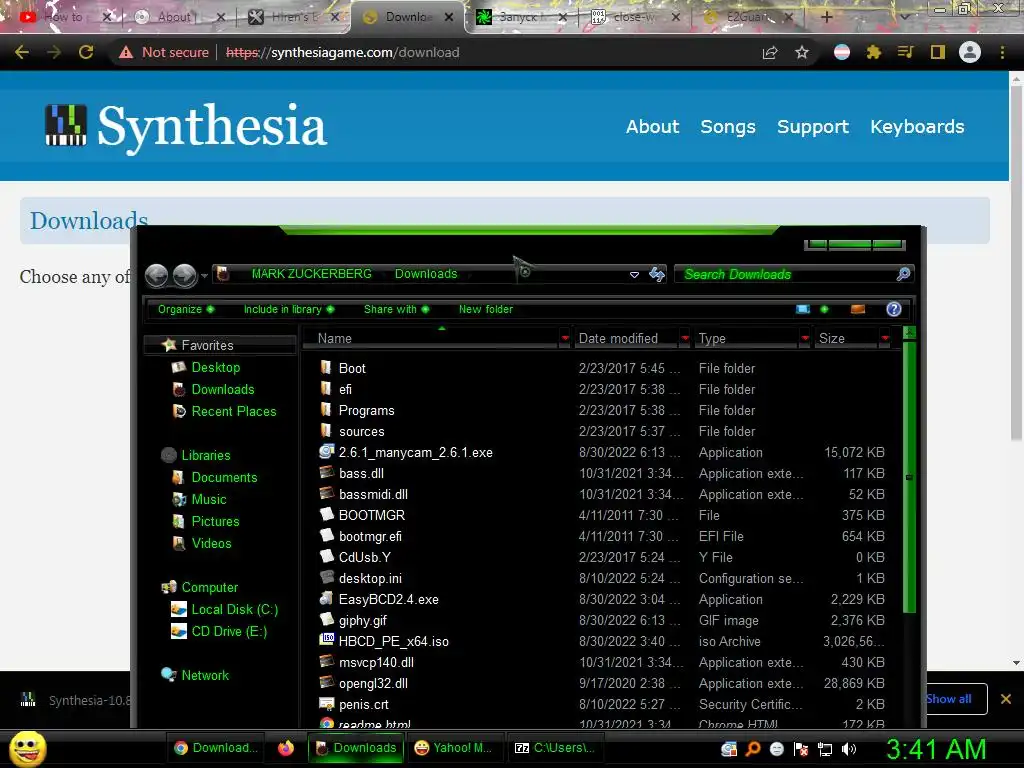Open the Share with menu
Image resolution: width=1024 pixels, height=768 pixels.
pos(396,309)
